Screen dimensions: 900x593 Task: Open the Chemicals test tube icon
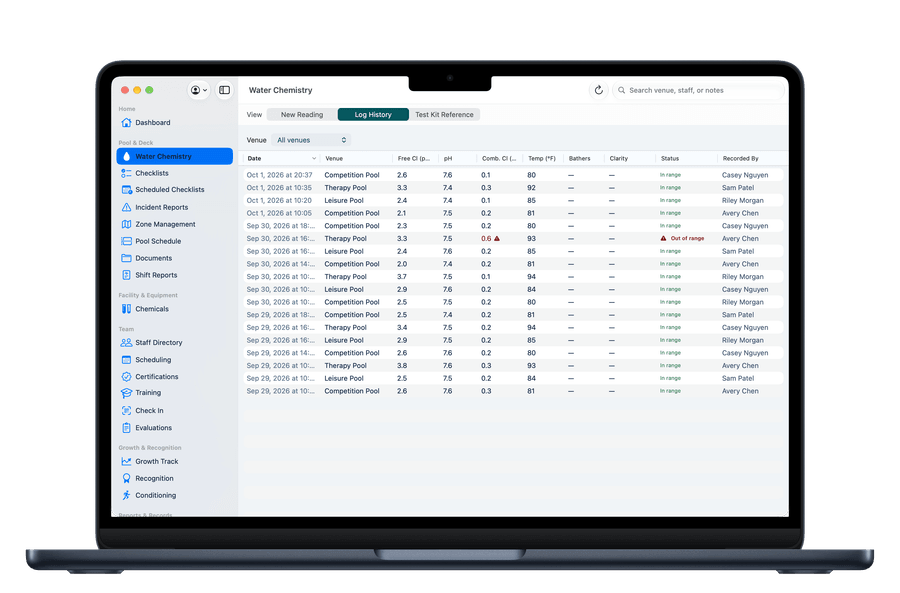[126, 309]
